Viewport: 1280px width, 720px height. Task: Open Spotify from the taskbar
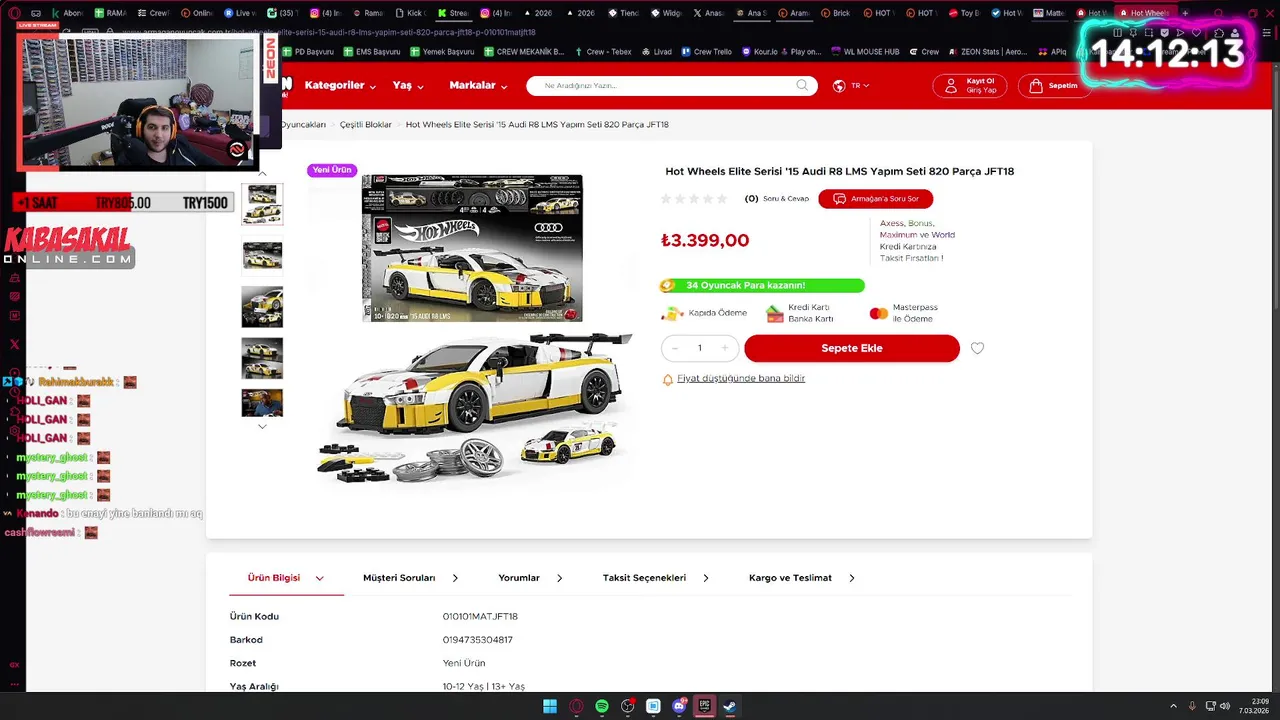pyautogui.click(x=602, y=706)
